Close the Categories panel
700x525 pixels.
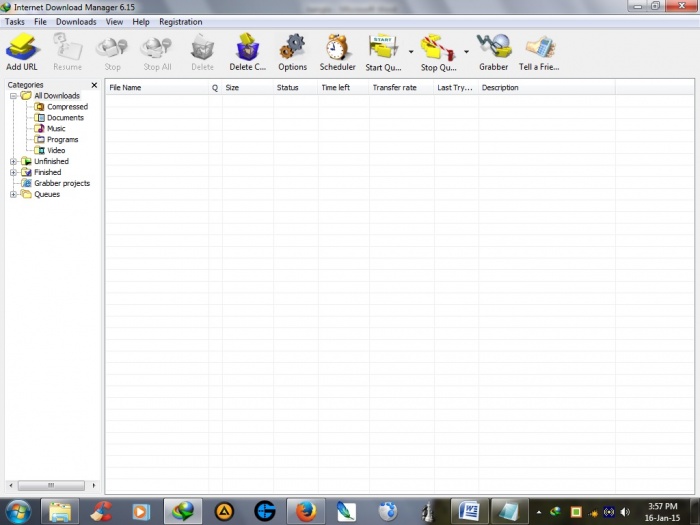tap(94, 85)
